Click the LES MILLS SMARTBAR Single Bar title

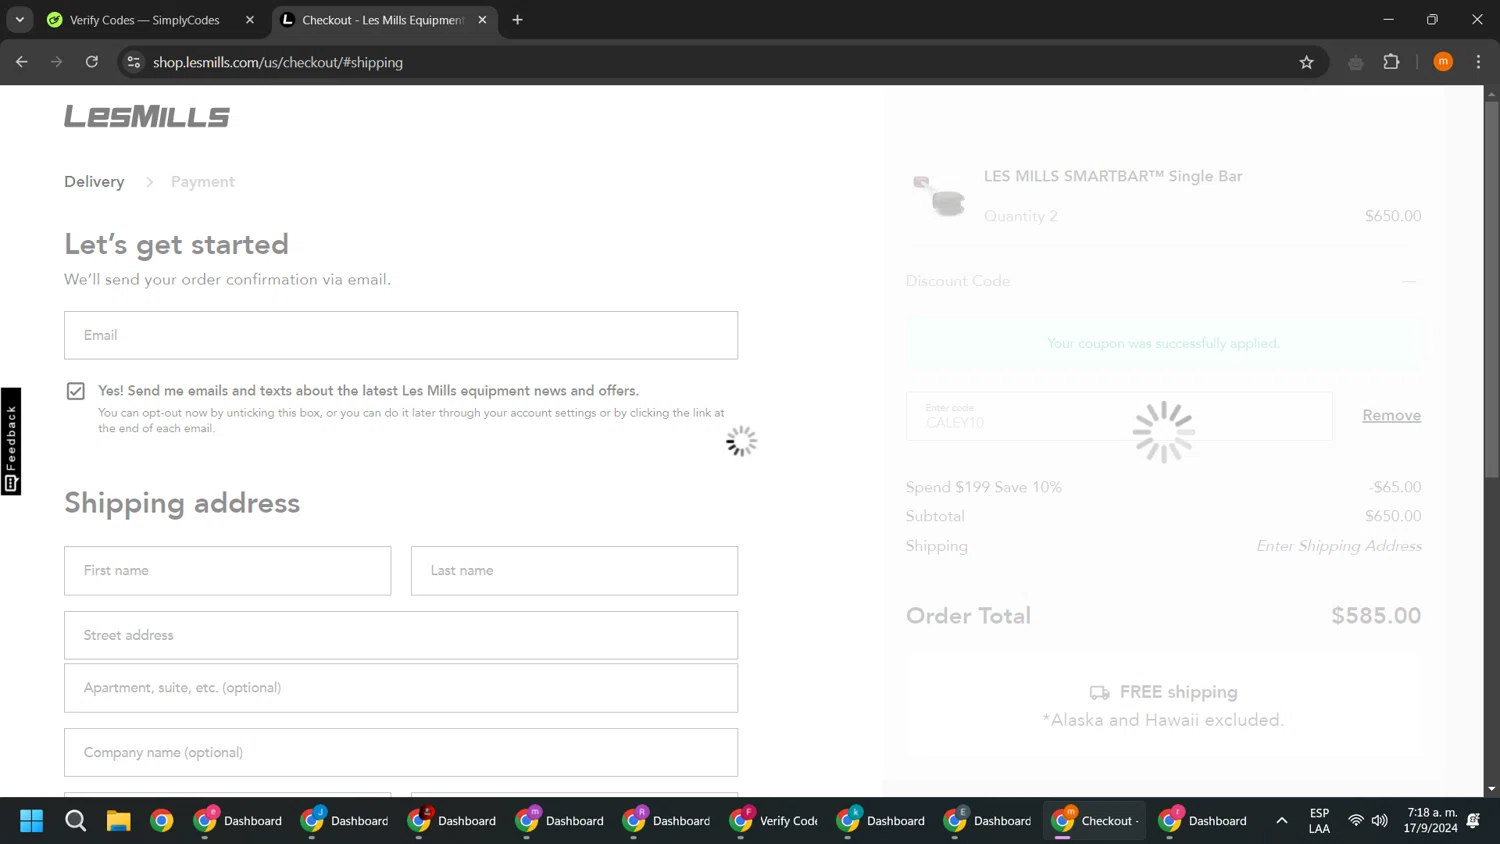1113,176
